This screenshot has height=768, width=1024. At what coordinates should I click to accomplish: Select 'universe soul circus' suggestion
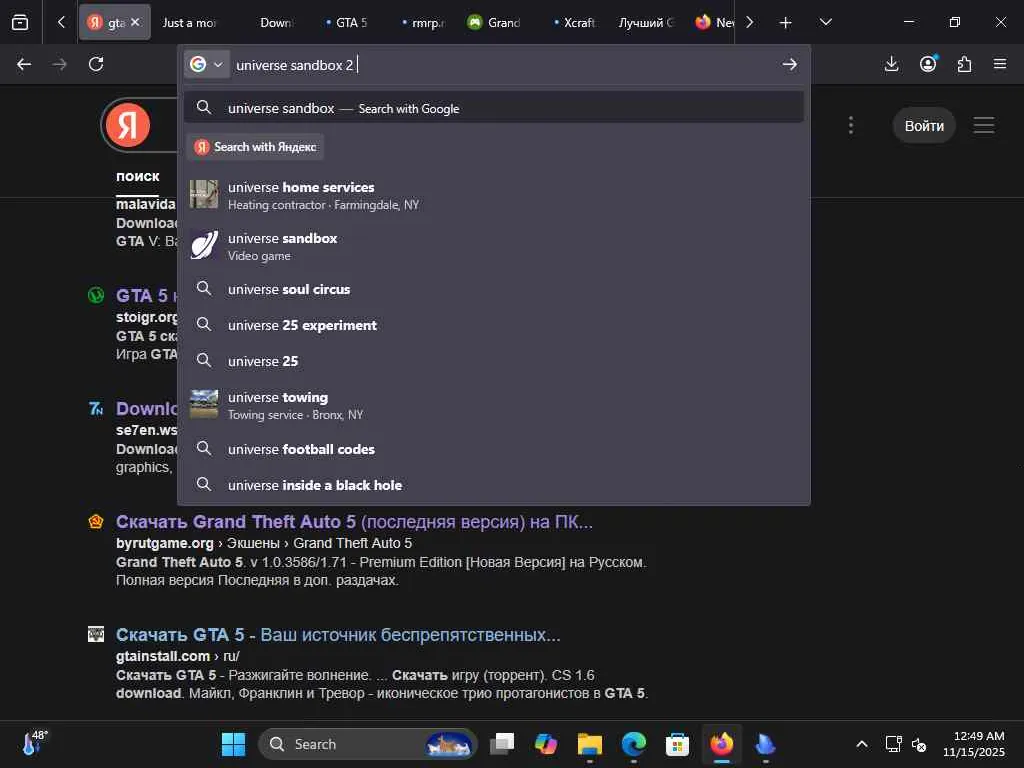494,289
